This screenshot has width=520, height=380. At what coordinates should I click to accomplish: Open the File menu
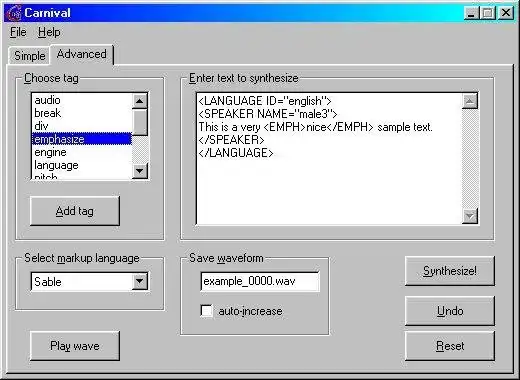[18, 32]
